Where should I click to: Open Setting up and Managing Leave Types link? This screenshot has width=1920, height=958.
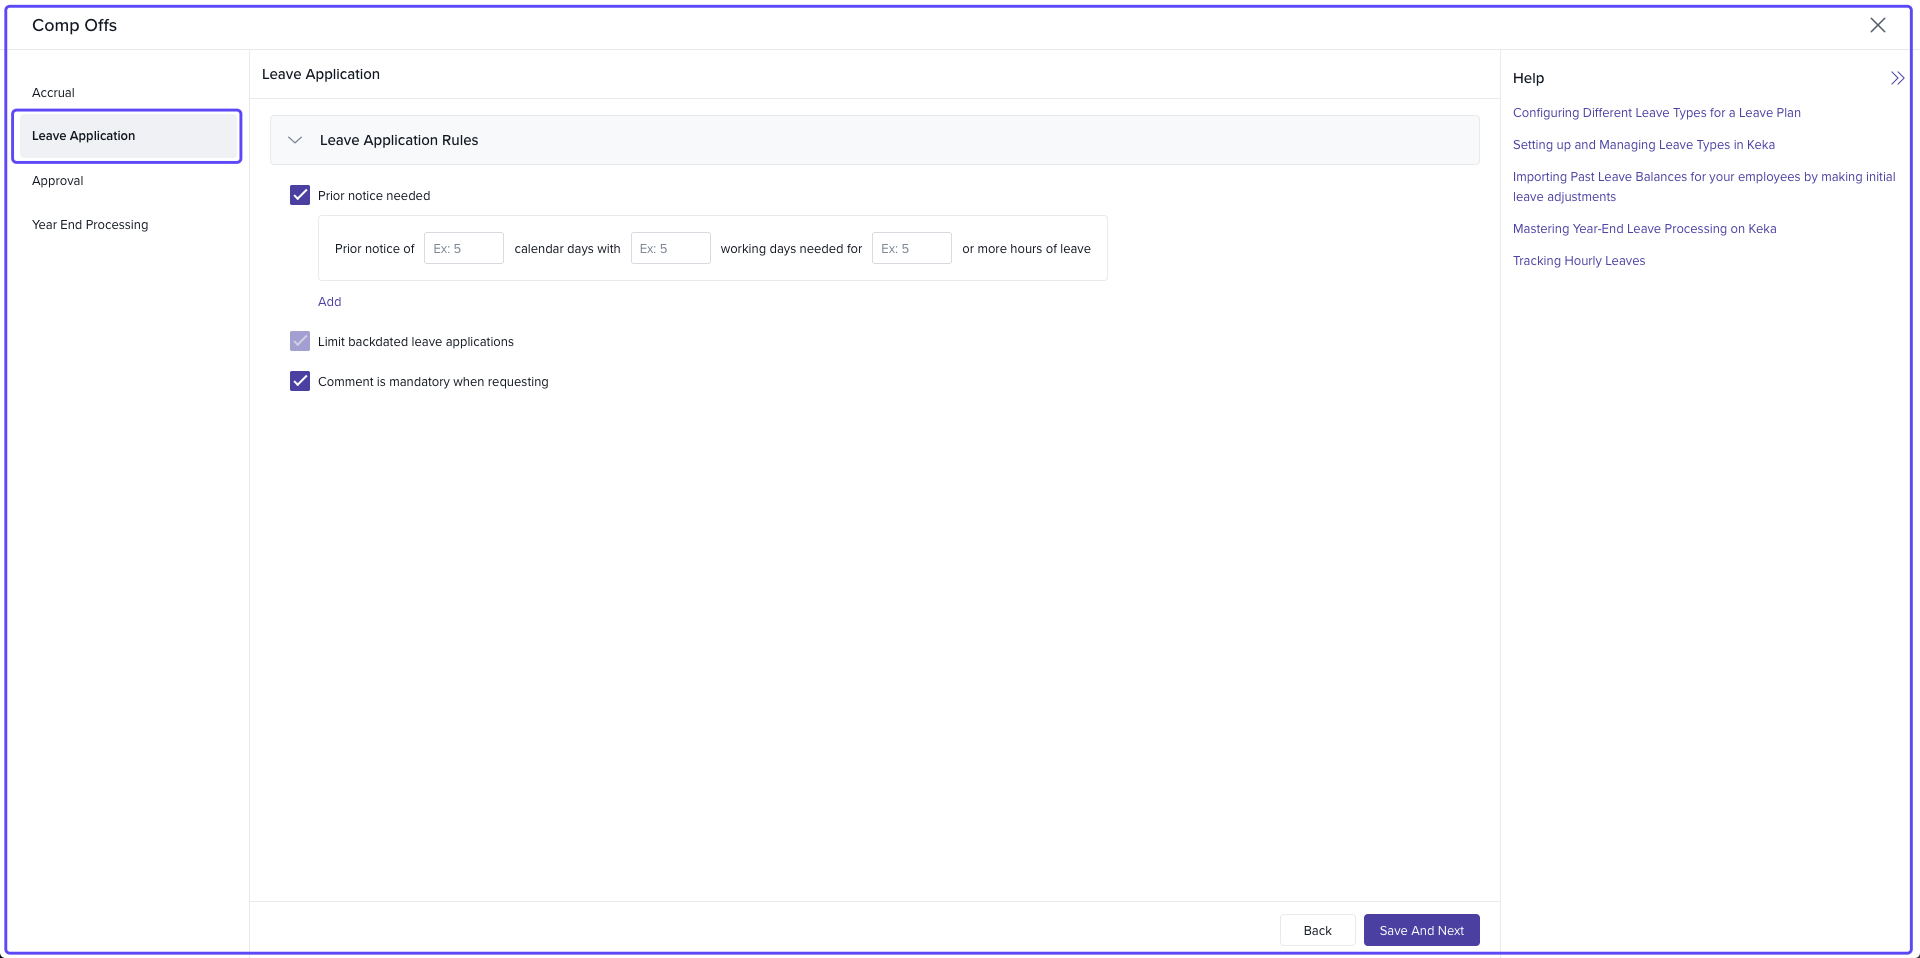click(1643, 145)
